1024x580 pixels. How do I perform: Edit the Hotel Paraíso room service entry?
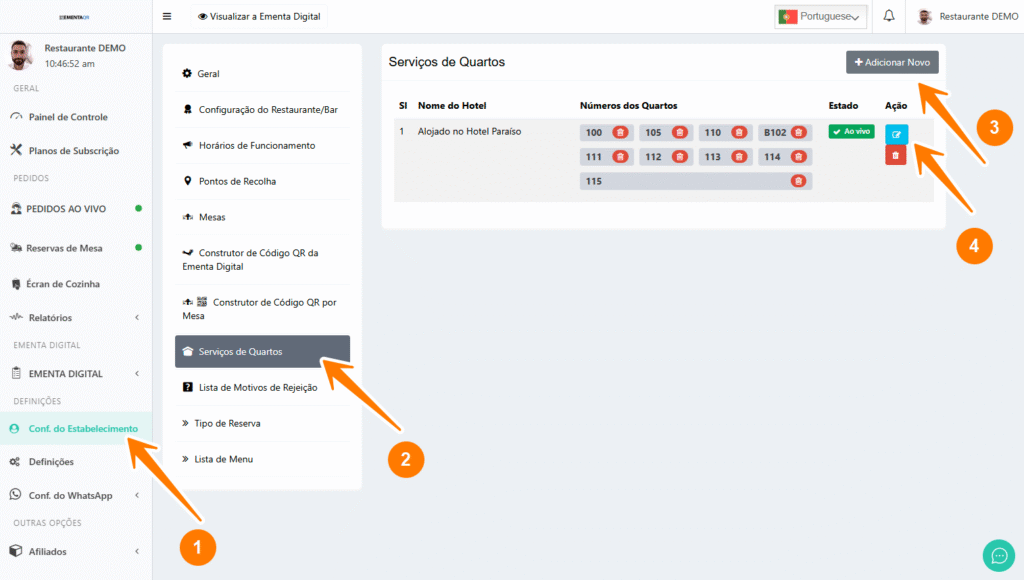[896, 134]
